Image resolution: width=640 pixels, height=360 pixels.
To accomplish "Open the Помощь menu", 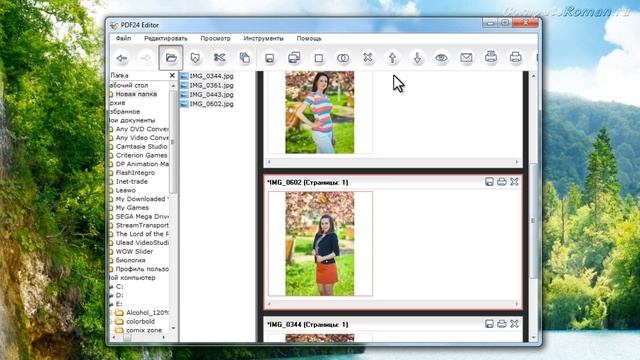I will coord(309,38).
